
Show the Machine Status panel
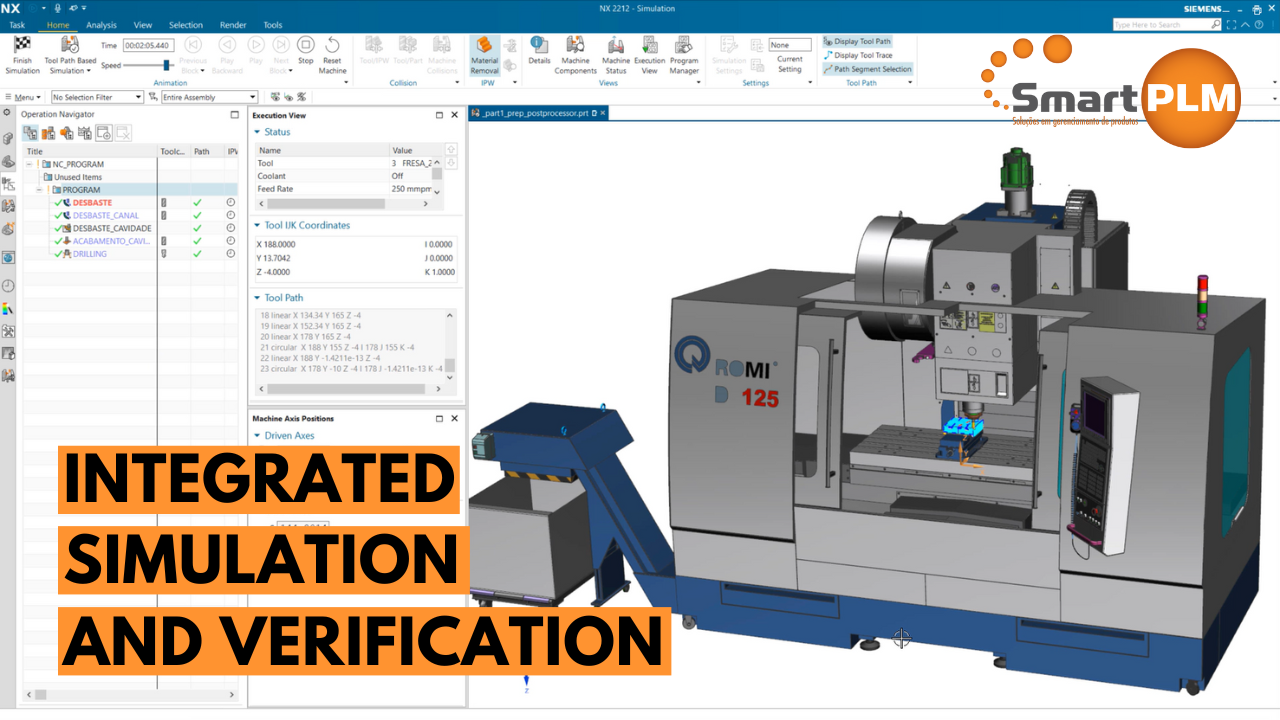616,46
